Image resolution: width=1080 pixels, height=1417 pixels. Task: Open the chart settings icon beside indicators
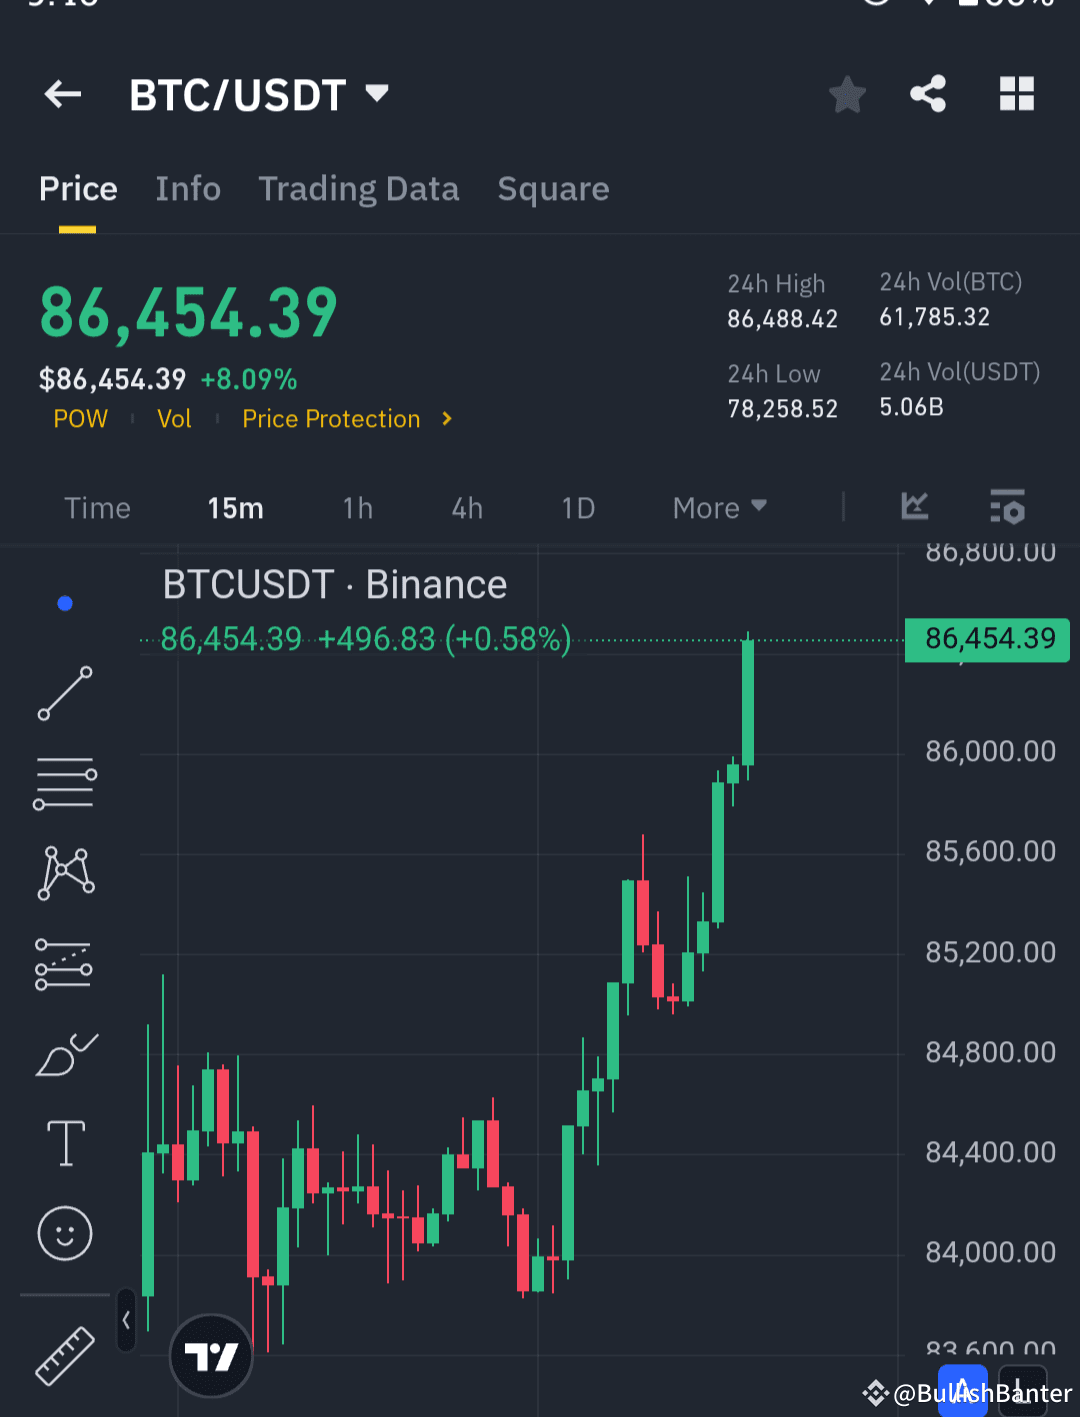coord(1008,507)
